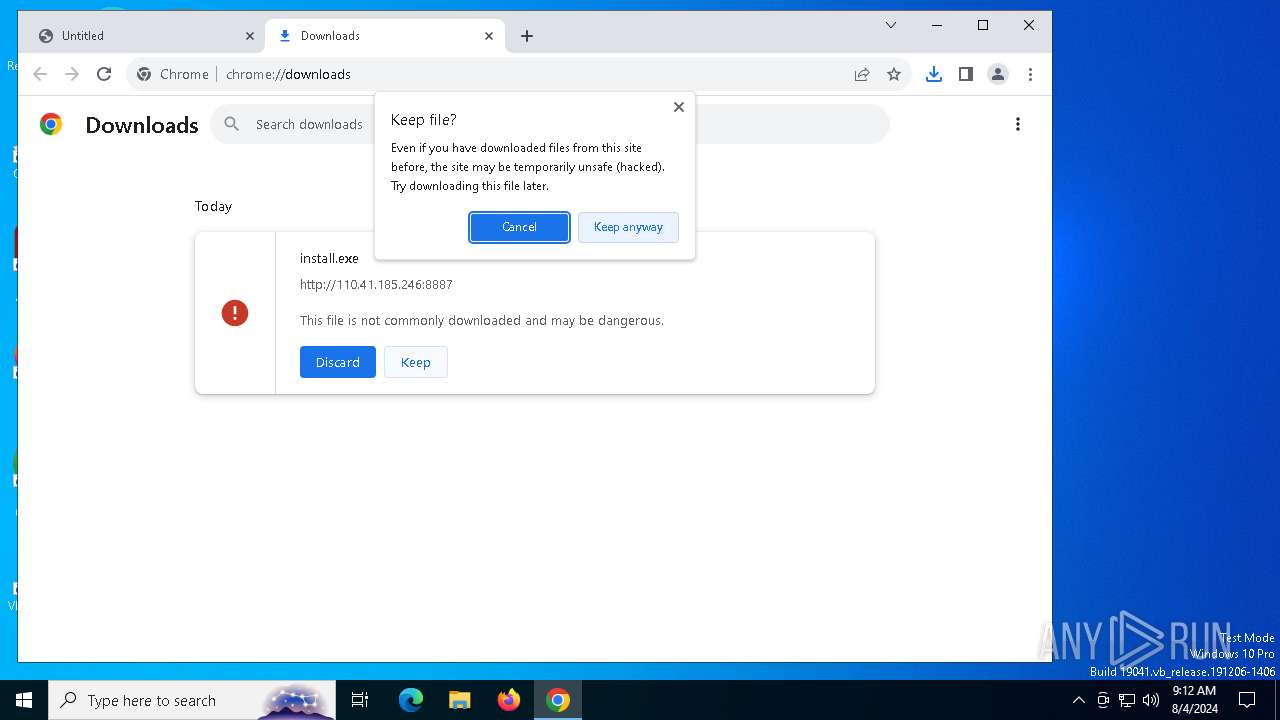Click the install.exe file name

329,258
